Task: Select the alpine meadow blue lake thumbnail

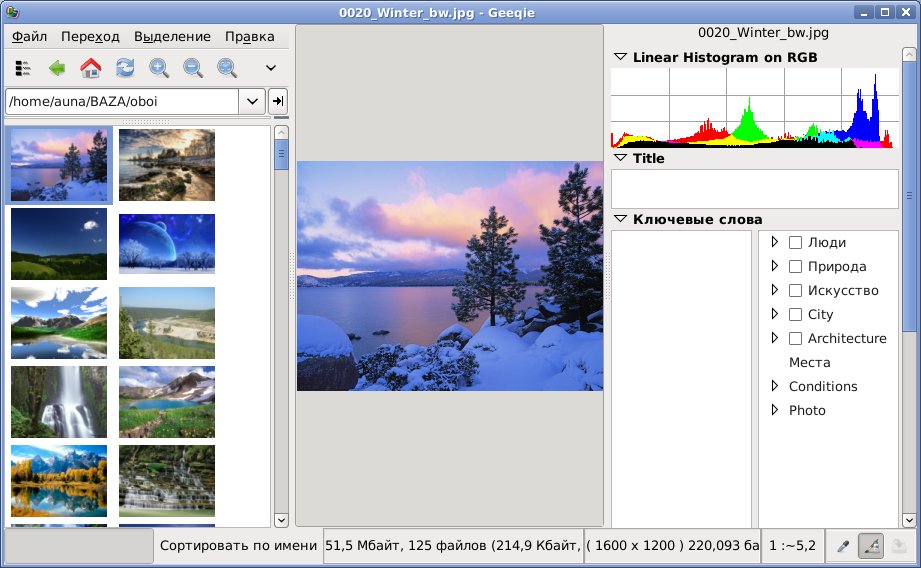Action: [167, 402]
